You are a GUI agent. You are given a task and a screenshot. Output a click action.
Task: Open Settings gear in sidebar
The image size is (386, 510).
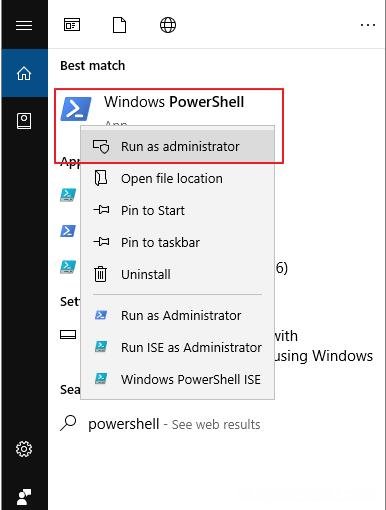pyautogui.click(x=24, y=449)
